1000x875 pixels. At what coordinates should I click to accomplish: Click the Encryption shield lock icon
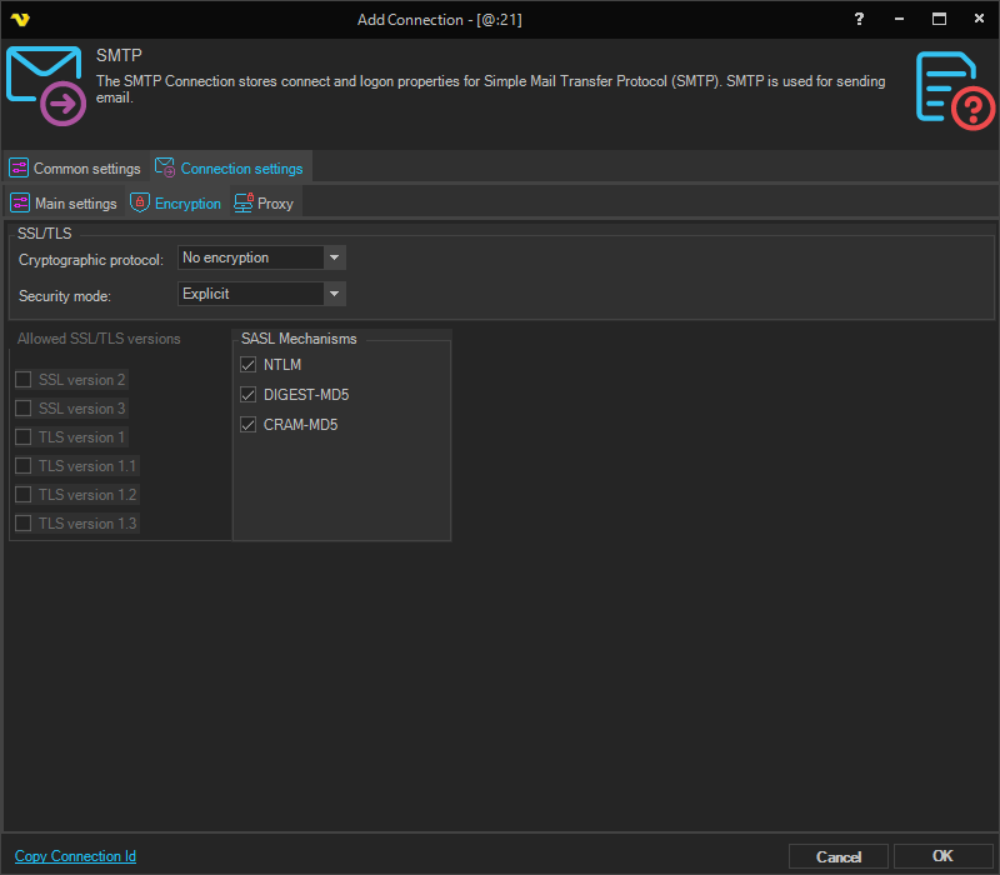140,203
